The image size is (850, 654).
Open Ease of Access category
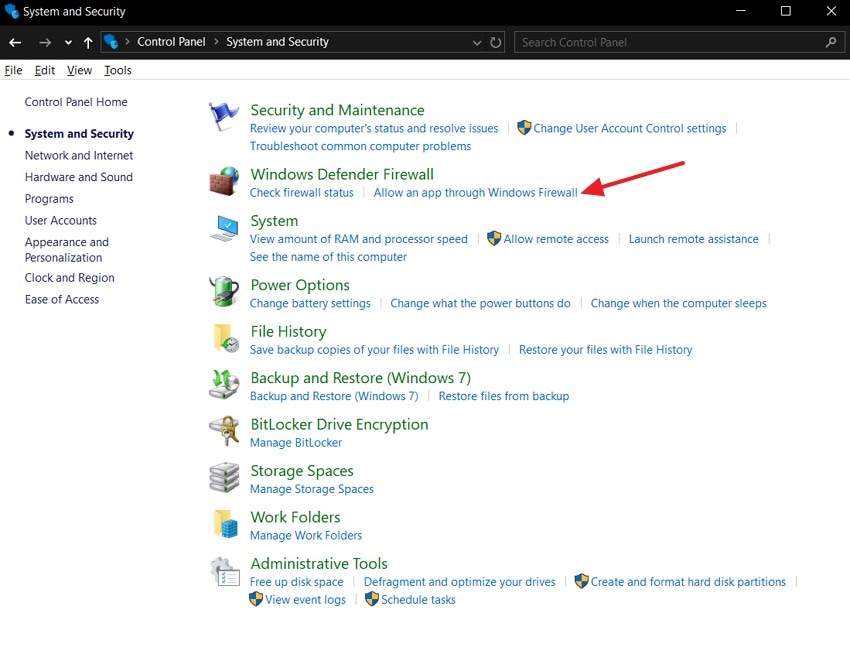62,299
